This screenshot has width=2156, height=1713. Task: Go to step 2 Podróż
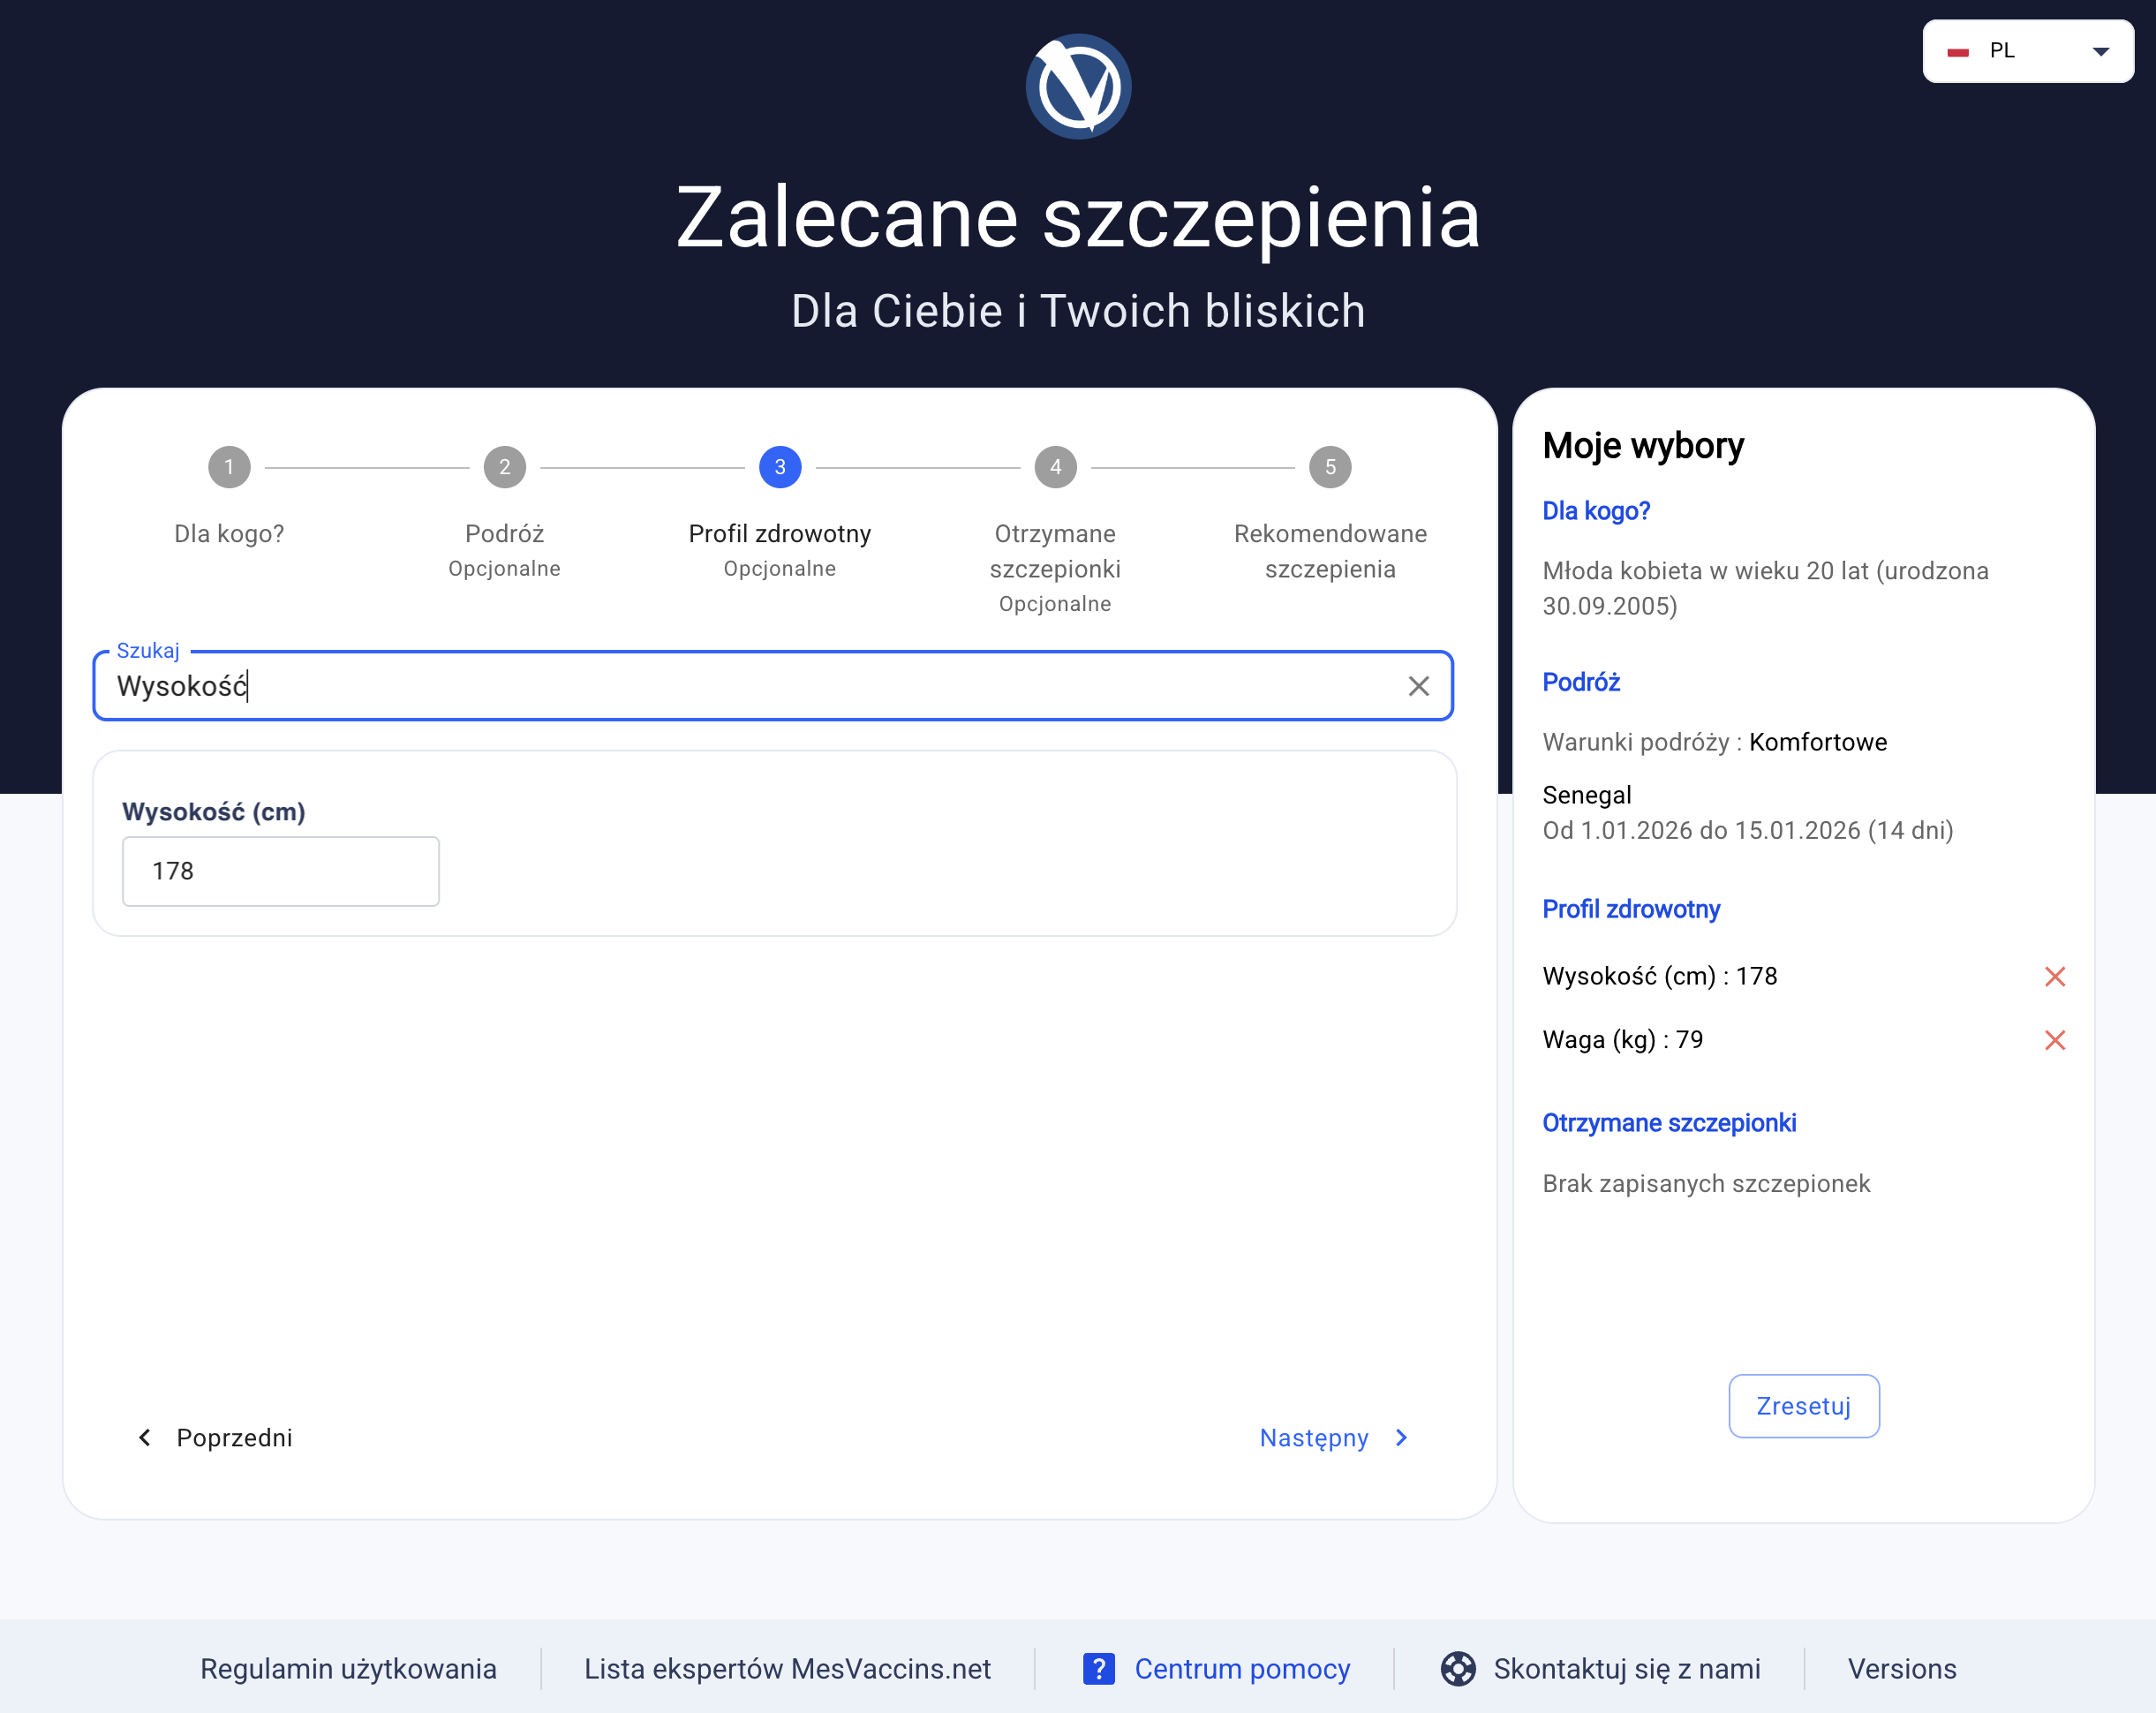(x=504, y=467)
